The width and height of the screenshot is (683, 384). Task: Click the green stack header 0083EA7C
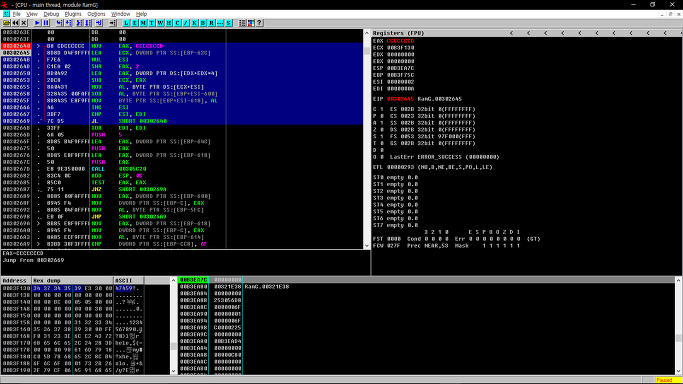click(193, 280)
